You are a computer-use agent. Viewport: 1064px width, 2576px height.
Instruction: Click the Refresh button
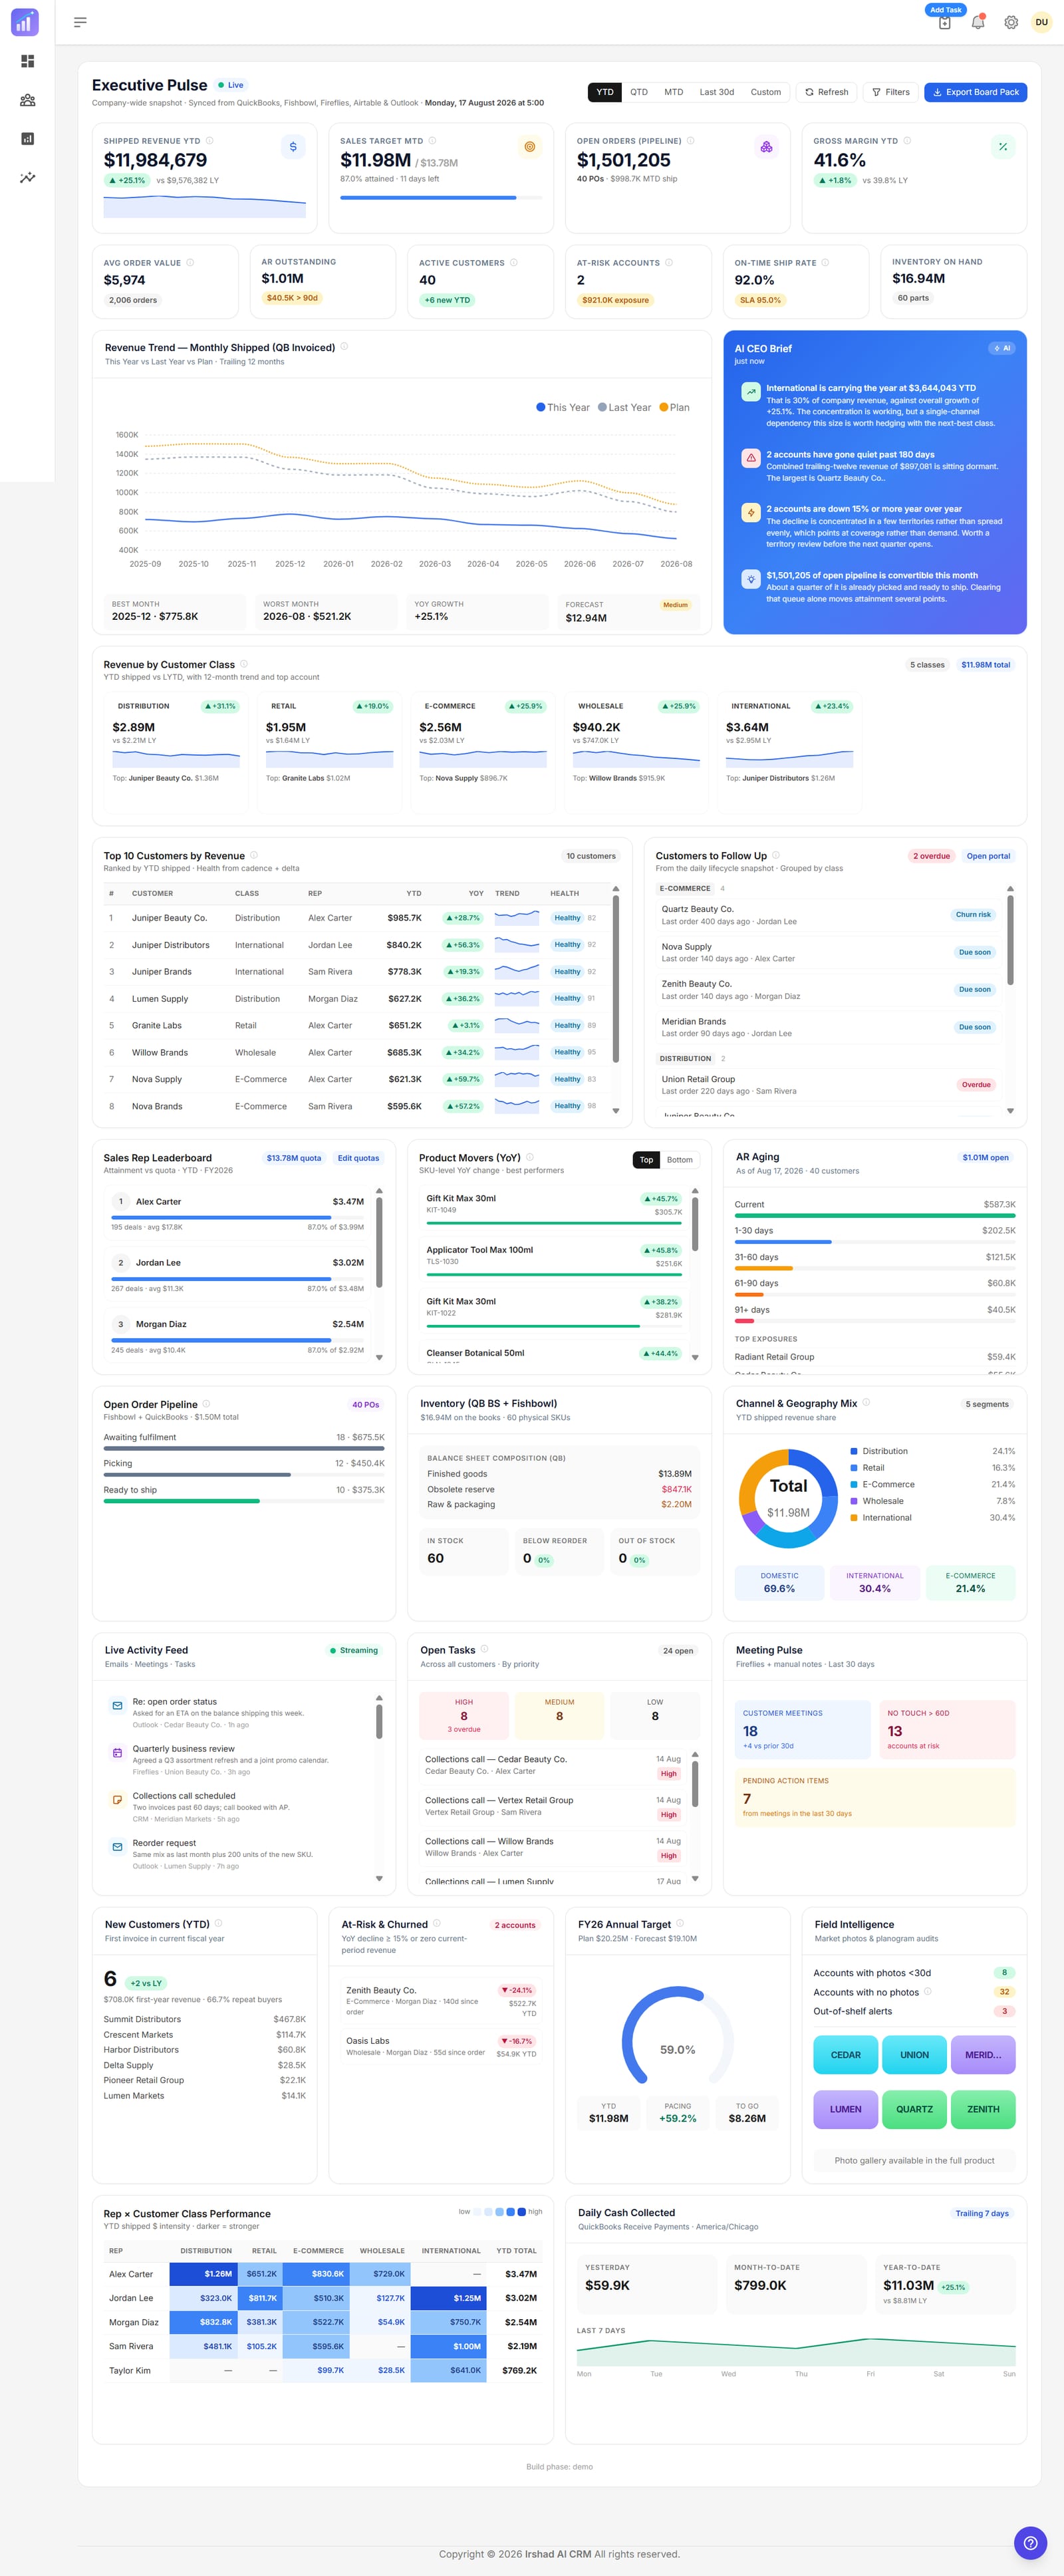[x=827, y=92]
